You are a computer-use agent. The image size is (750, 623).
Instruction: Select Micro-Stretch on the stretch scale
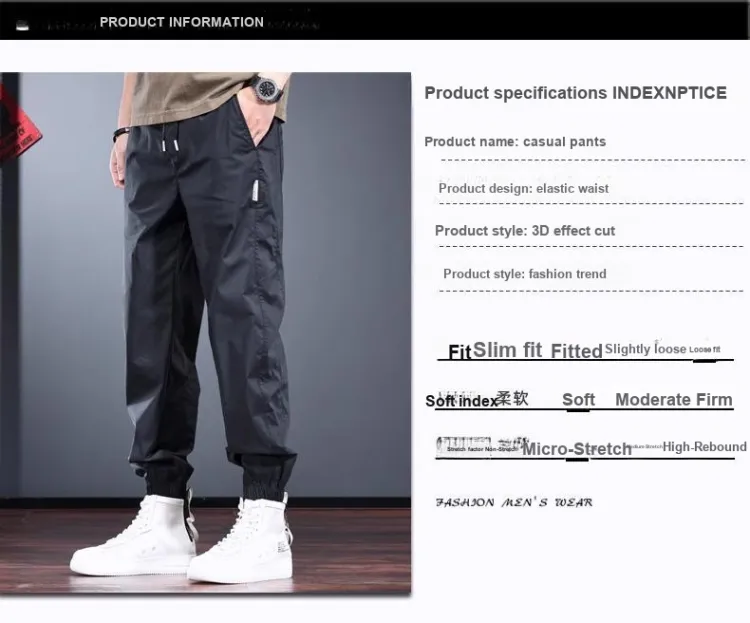[x=577, y=449]
